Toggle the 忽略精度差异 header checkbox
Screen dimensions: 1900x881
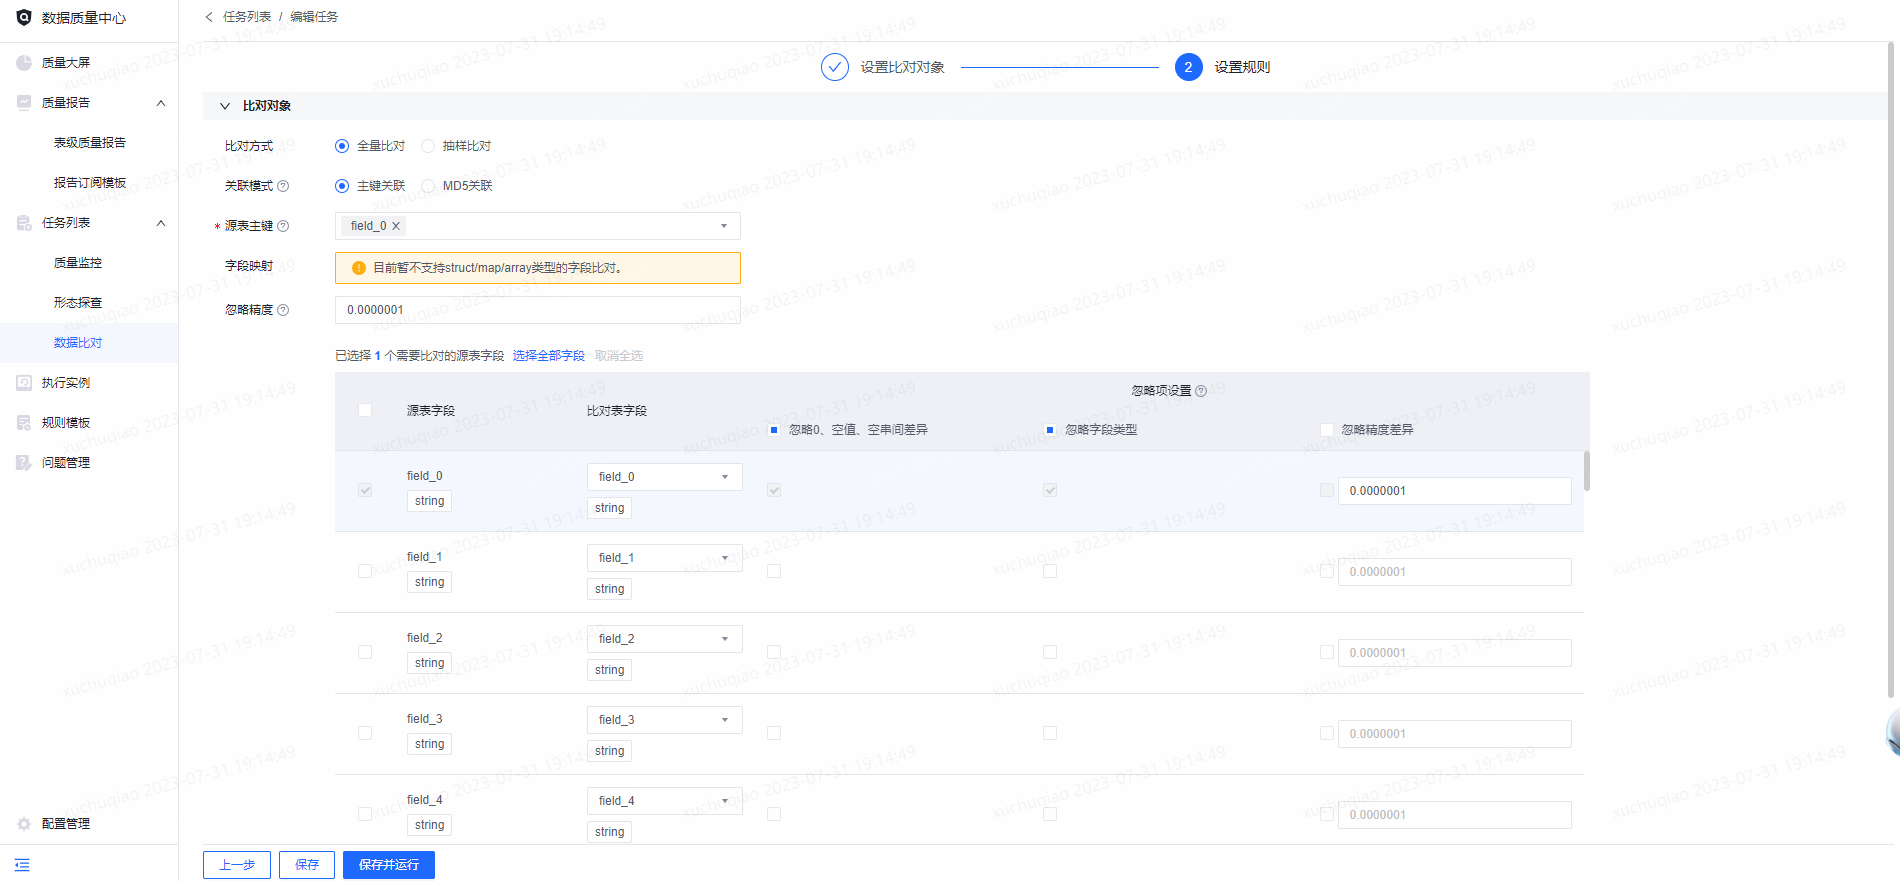[1327, 430]
